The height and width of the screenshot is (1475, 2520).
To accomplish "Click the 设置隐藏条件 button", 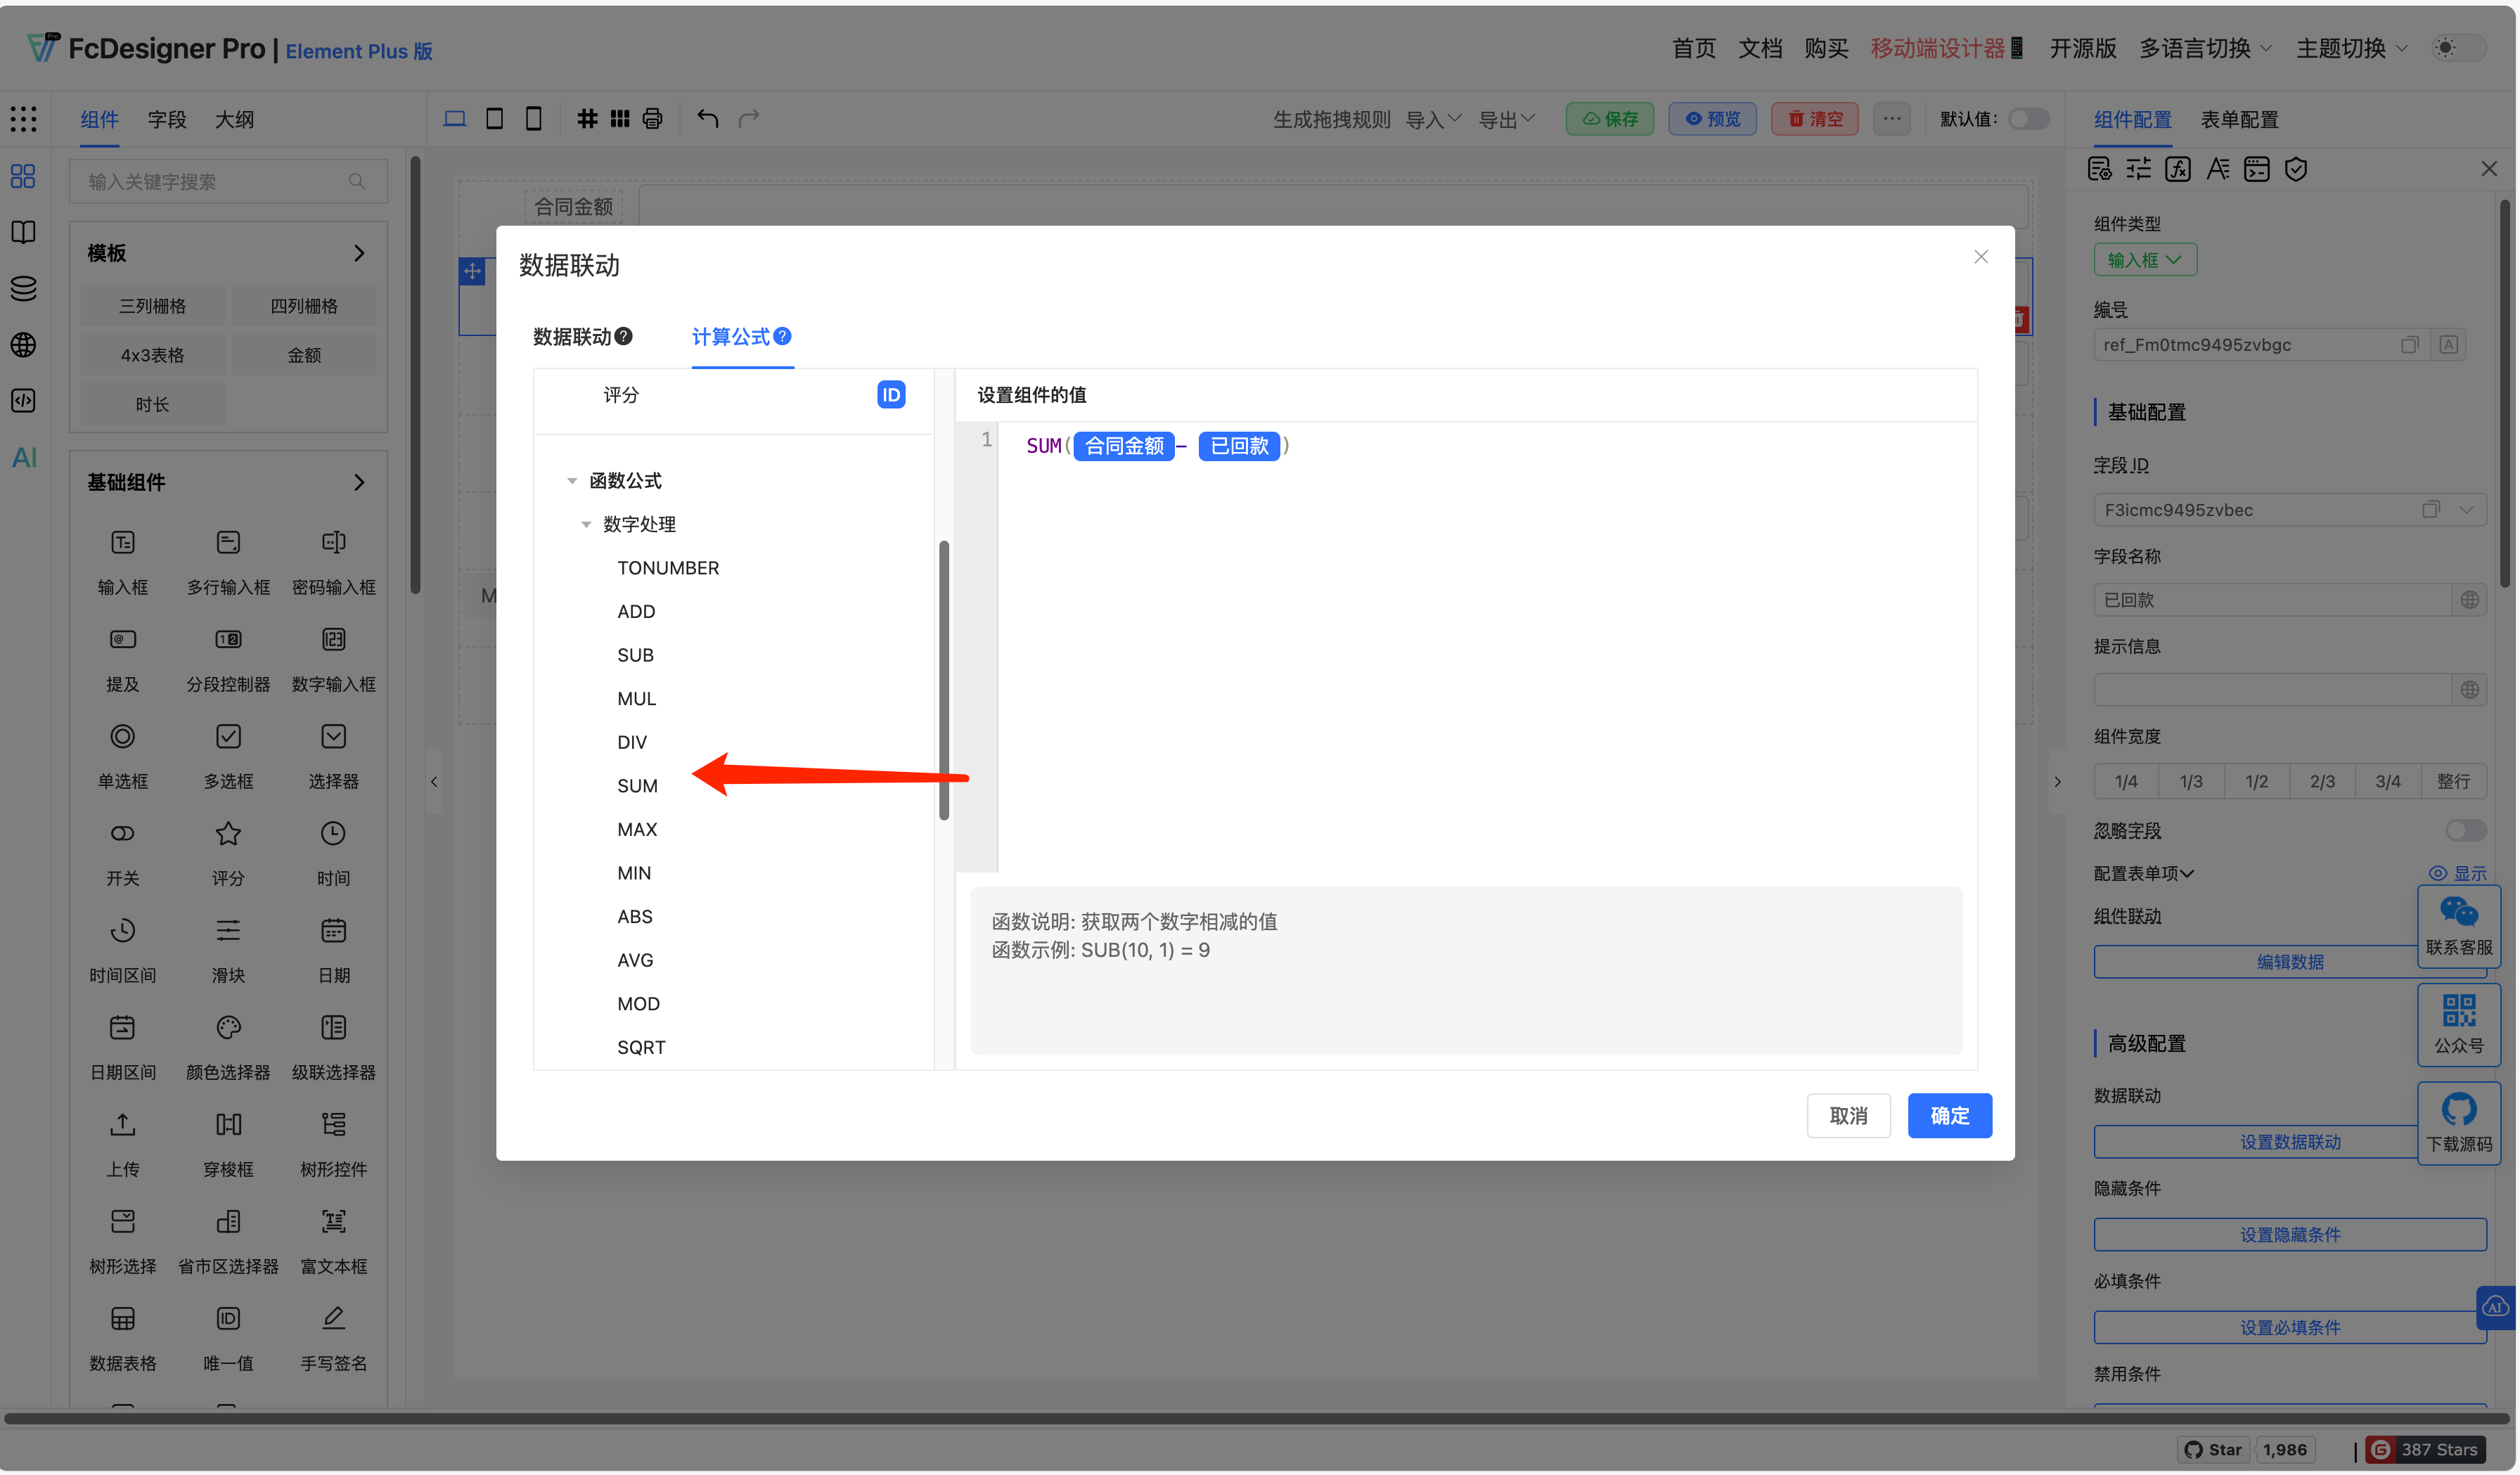I will point(2290,1233).
